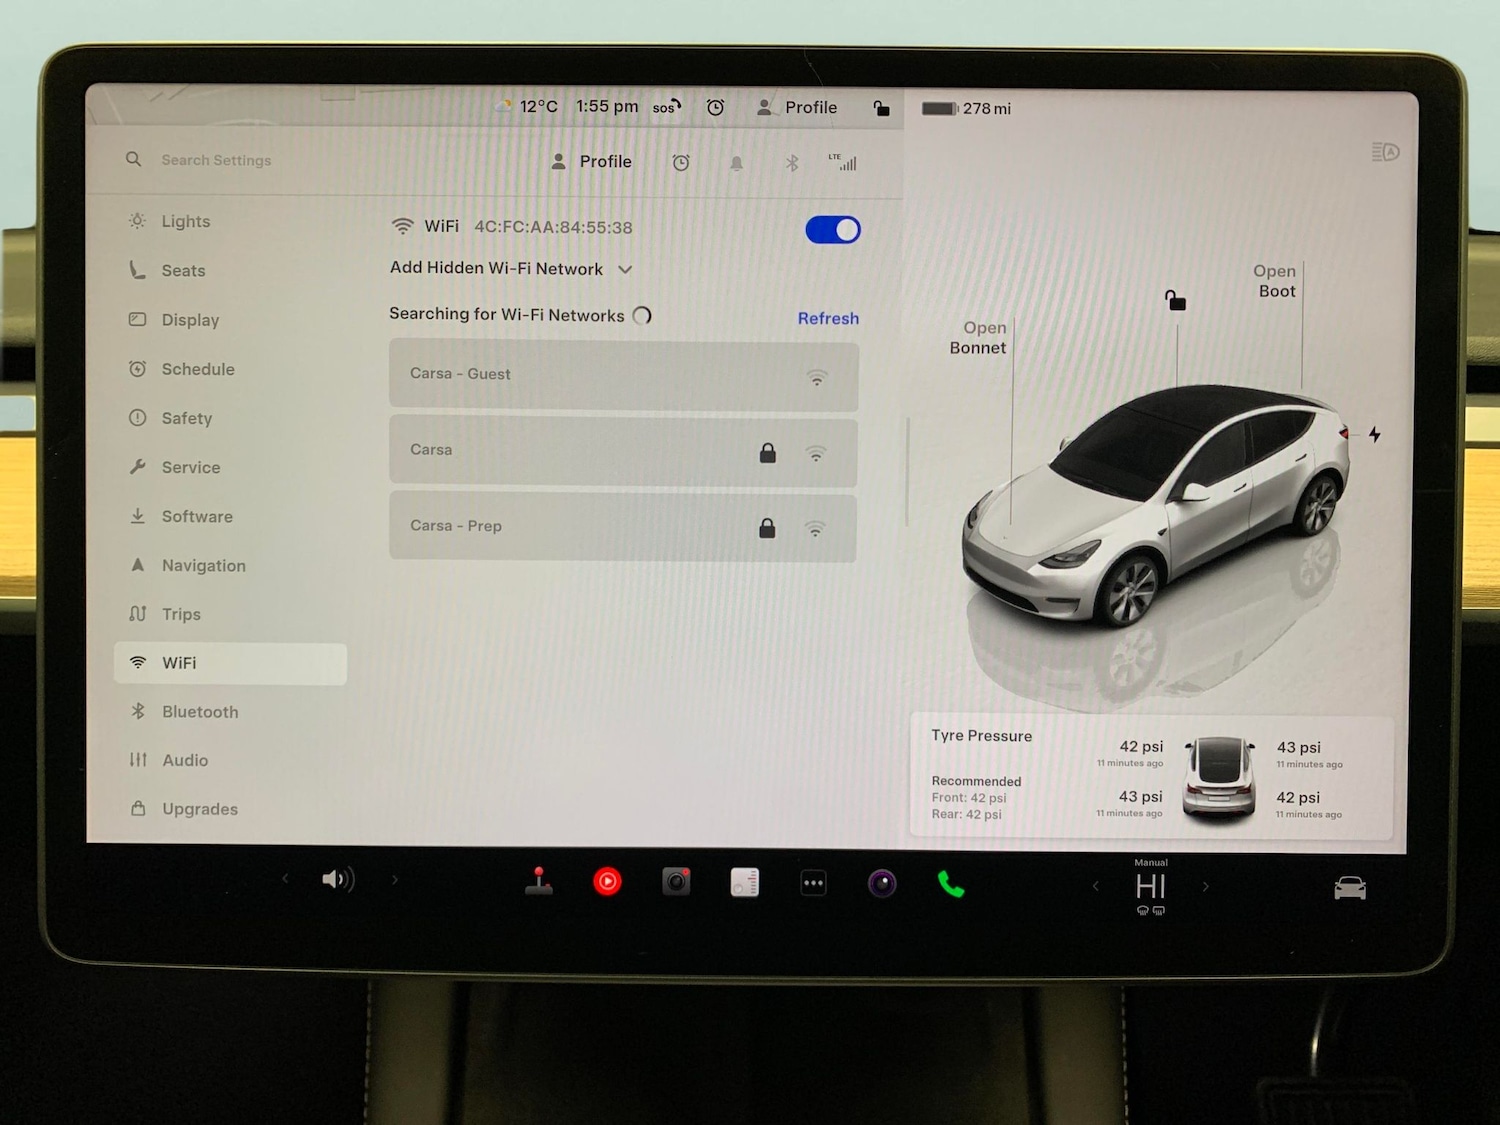Tap the notification bell icon
Image resolution: width=1500 pixels, height=1125 pixels.
tap(736, 162)
